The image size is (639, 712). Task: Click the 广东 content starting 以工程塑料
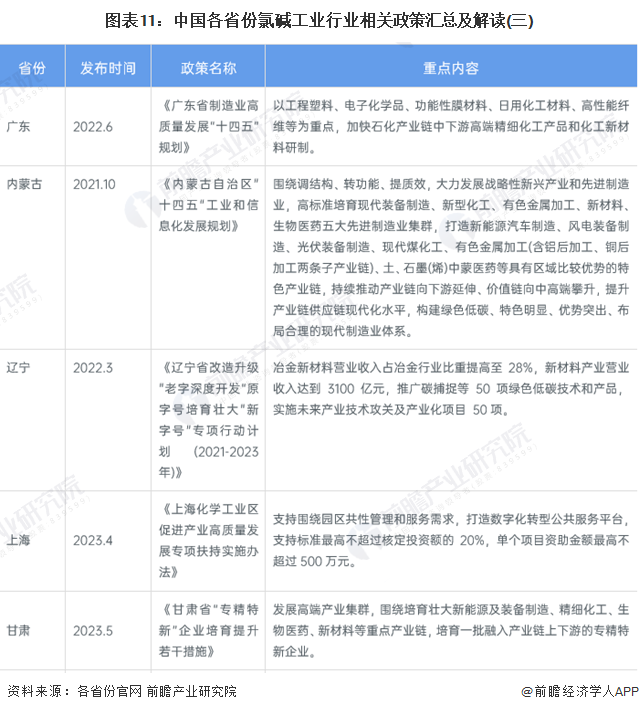pyautogui.click(x=451, y=126)
